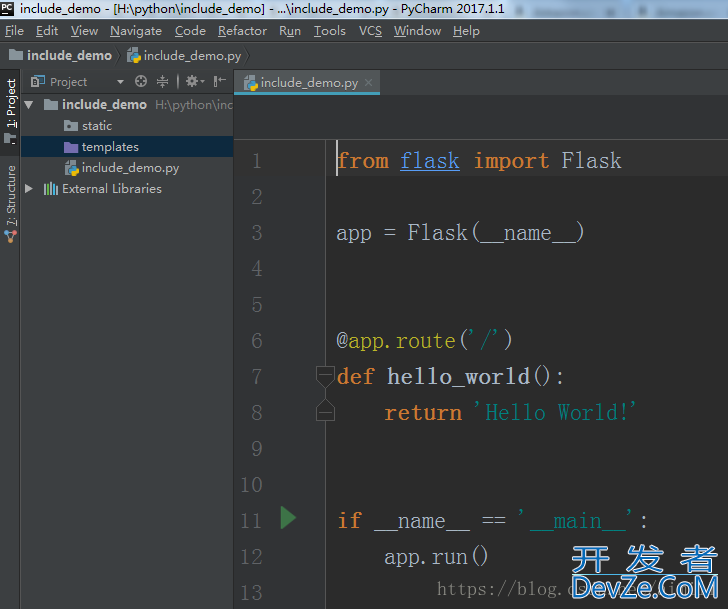
Task: Open the Help menu
Action: tap(466, 31)
